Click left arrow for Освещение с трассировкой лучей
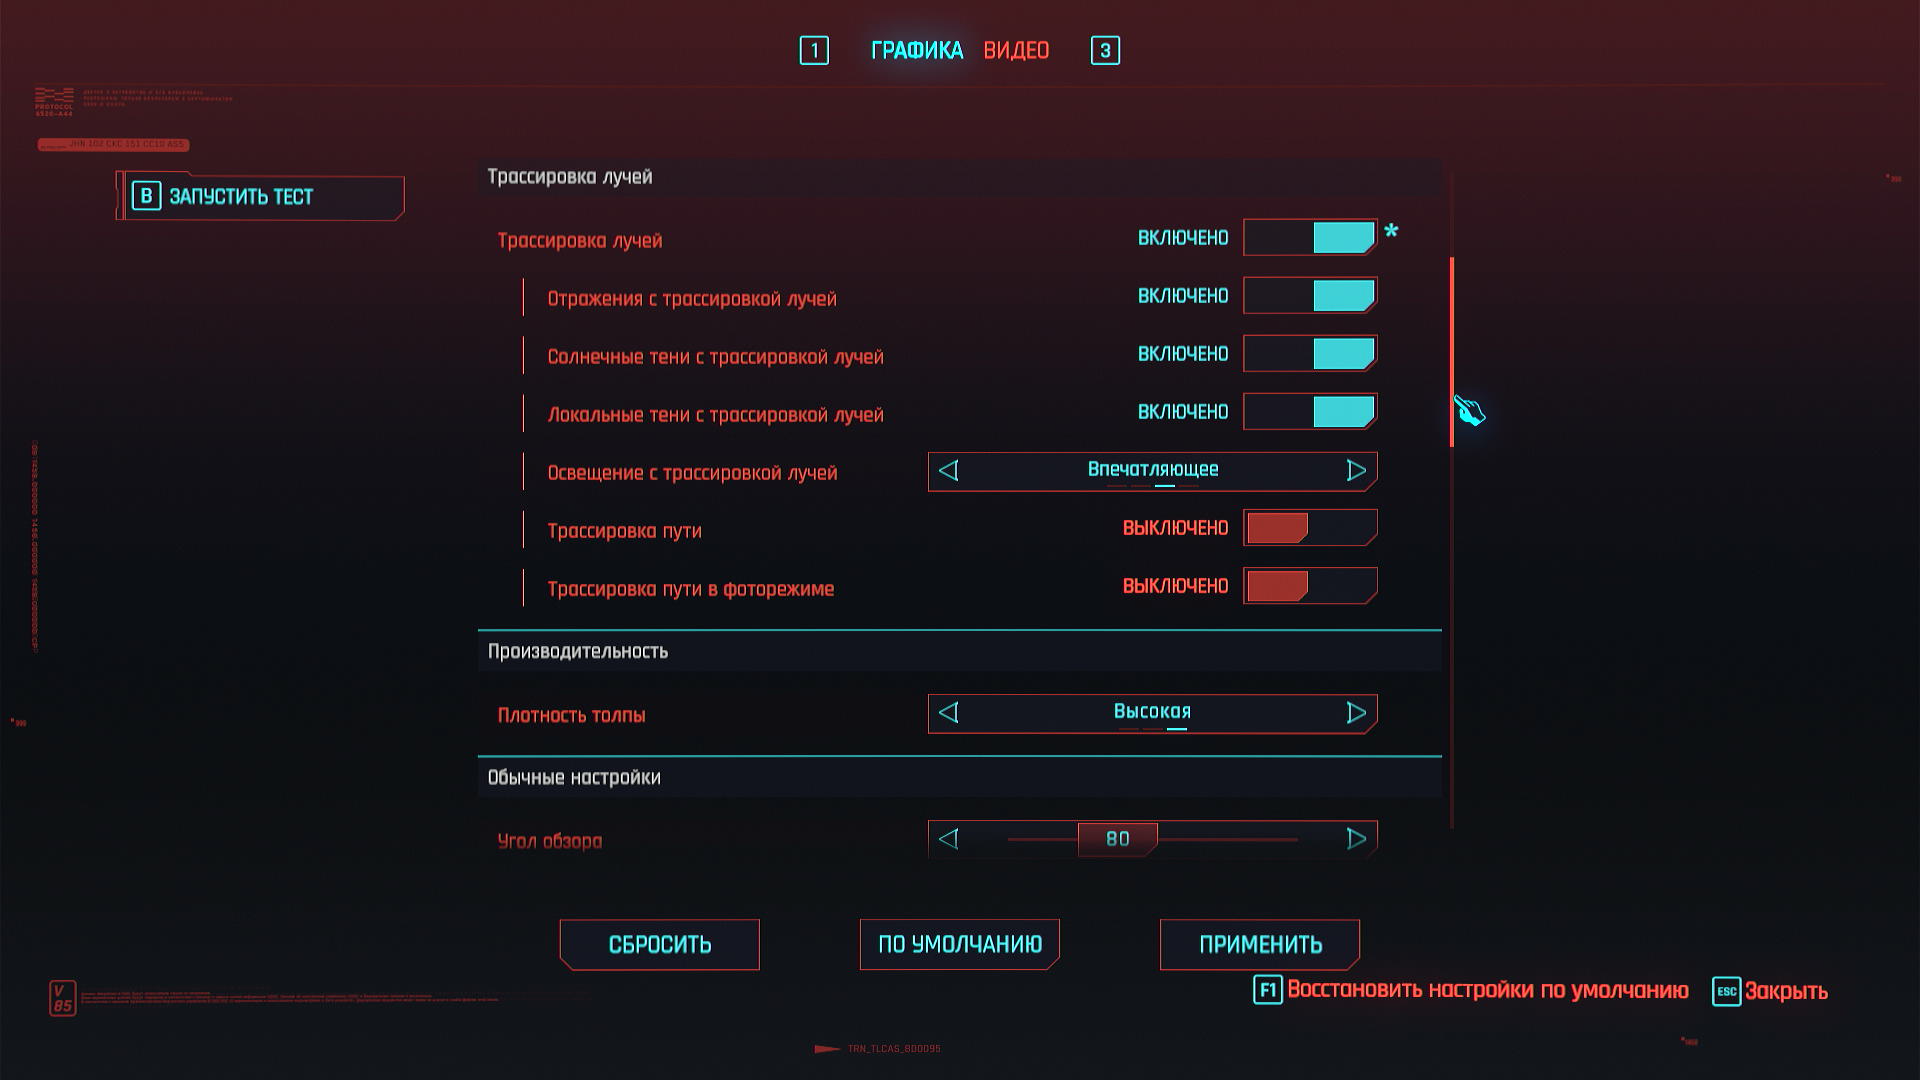This screenshot has width=1920, height=1080. coord(949,470)
